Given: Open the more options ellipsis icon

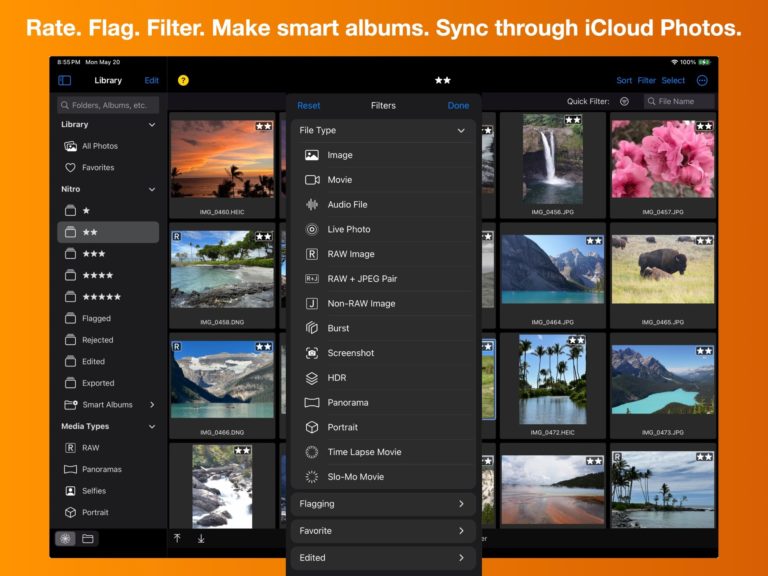Looking at the screenshot, I should point(702,80).
